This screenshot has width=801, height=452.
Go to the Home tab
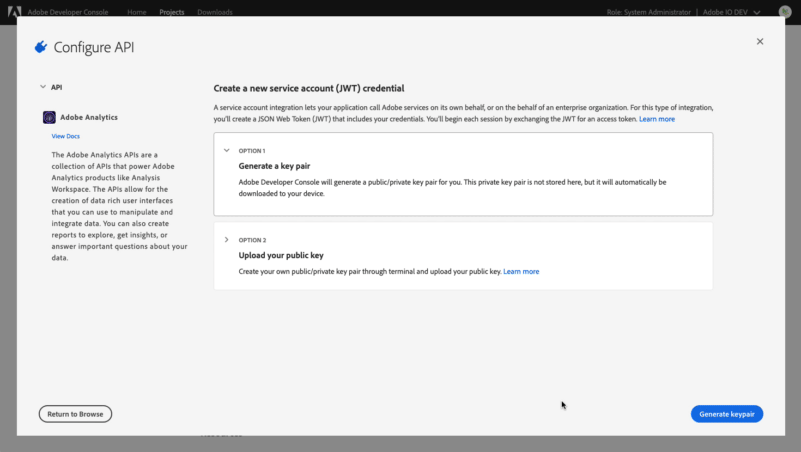(x=136, y=12)
